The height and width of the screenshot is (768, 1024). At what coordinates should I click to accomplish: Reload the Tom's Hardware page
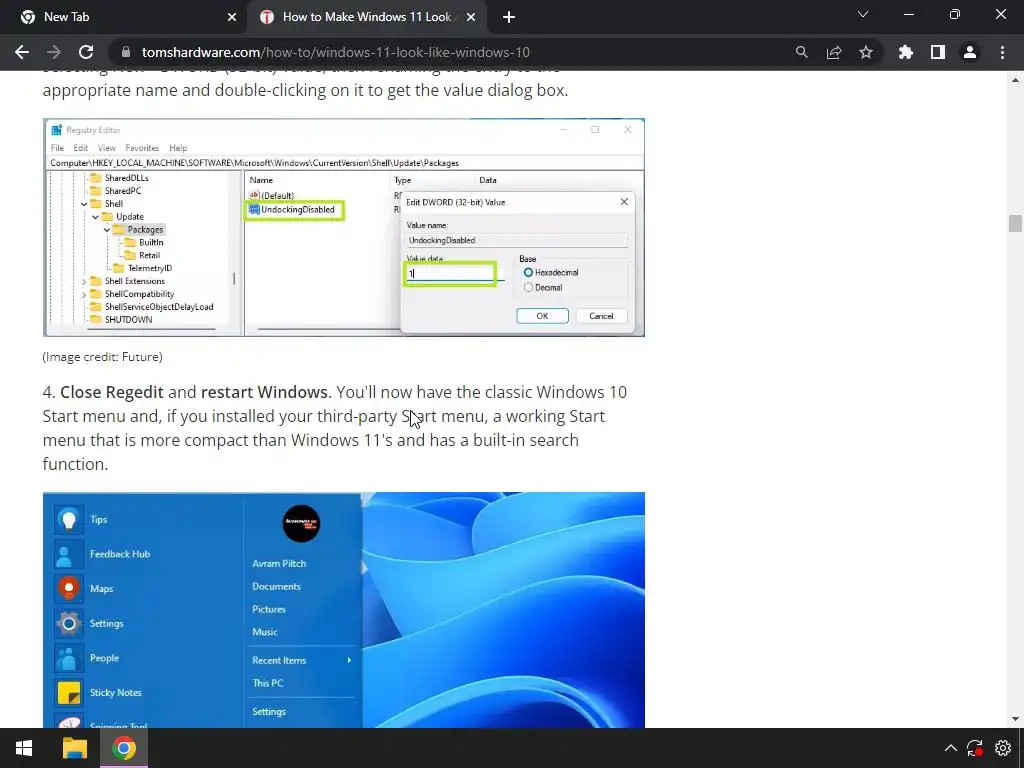86,52
